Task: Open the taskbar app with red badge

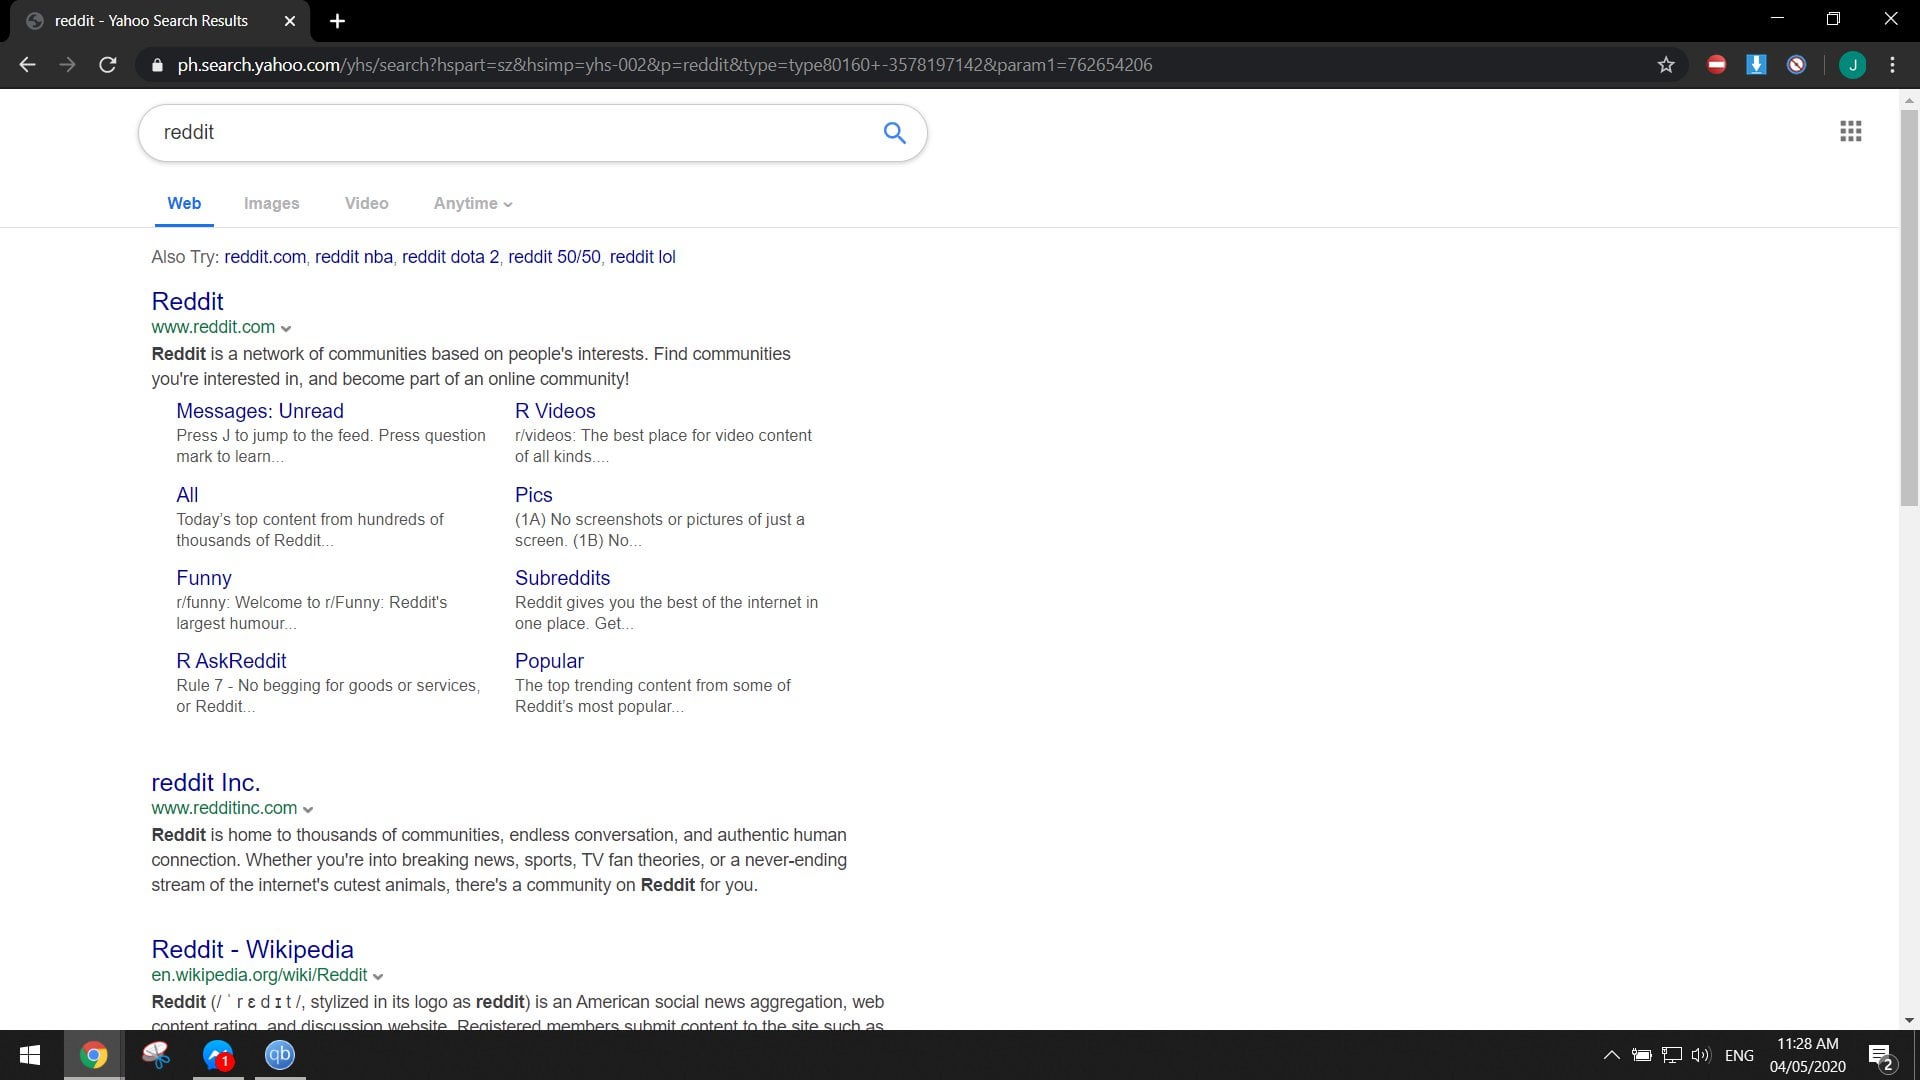Action: point(218,1055)
